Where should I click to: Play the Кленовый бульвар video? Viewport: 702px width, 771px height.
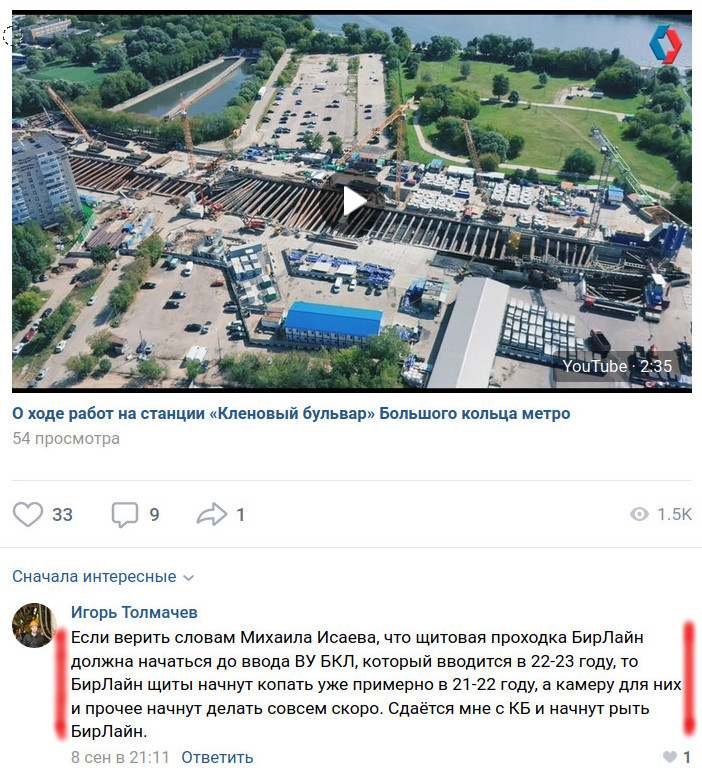(x=355, y=201)
